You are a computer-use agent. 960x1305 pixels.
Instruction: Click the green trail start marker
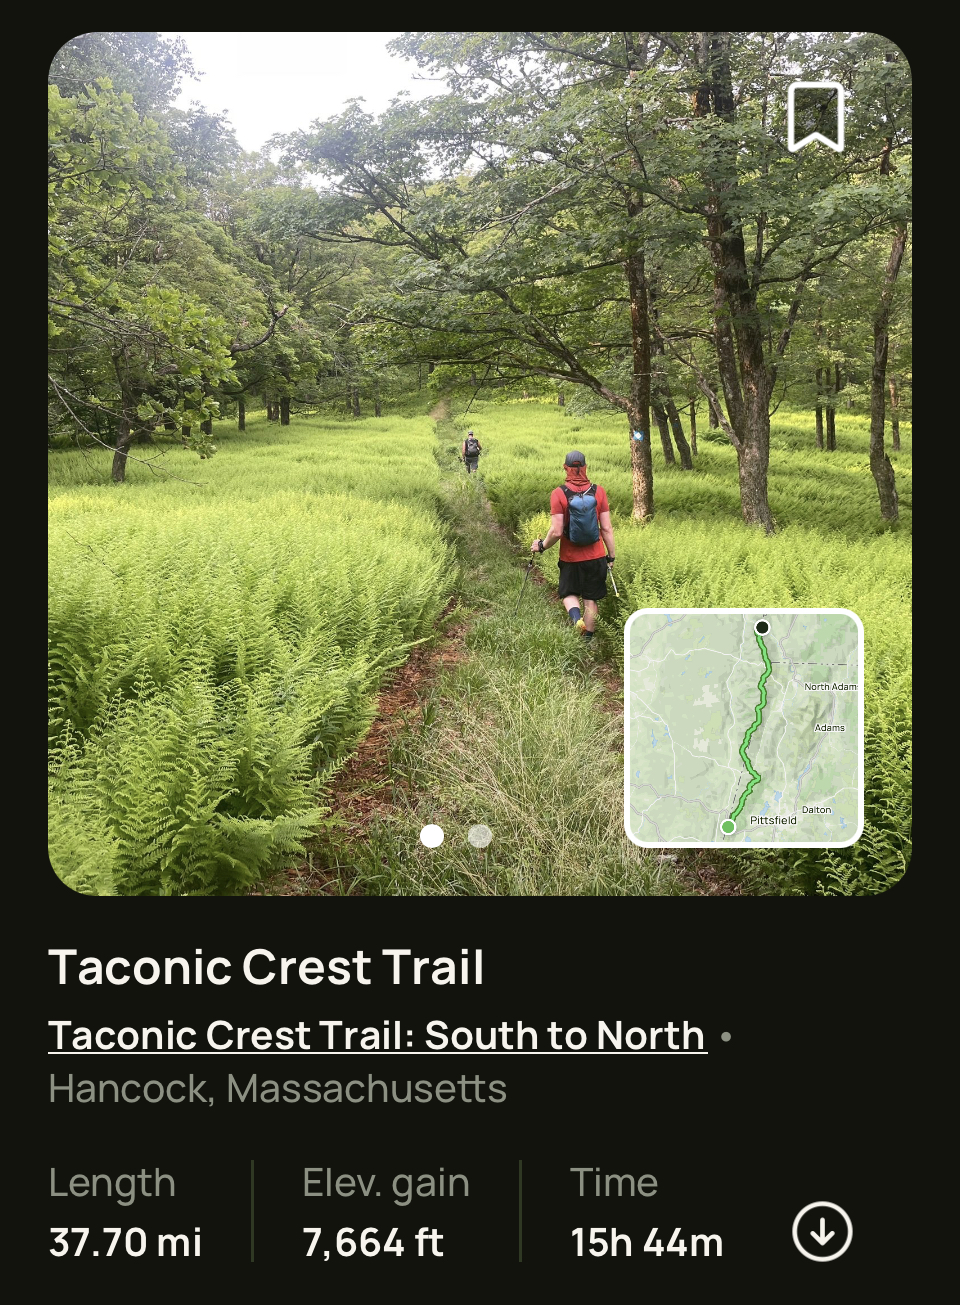click(728, 827)
